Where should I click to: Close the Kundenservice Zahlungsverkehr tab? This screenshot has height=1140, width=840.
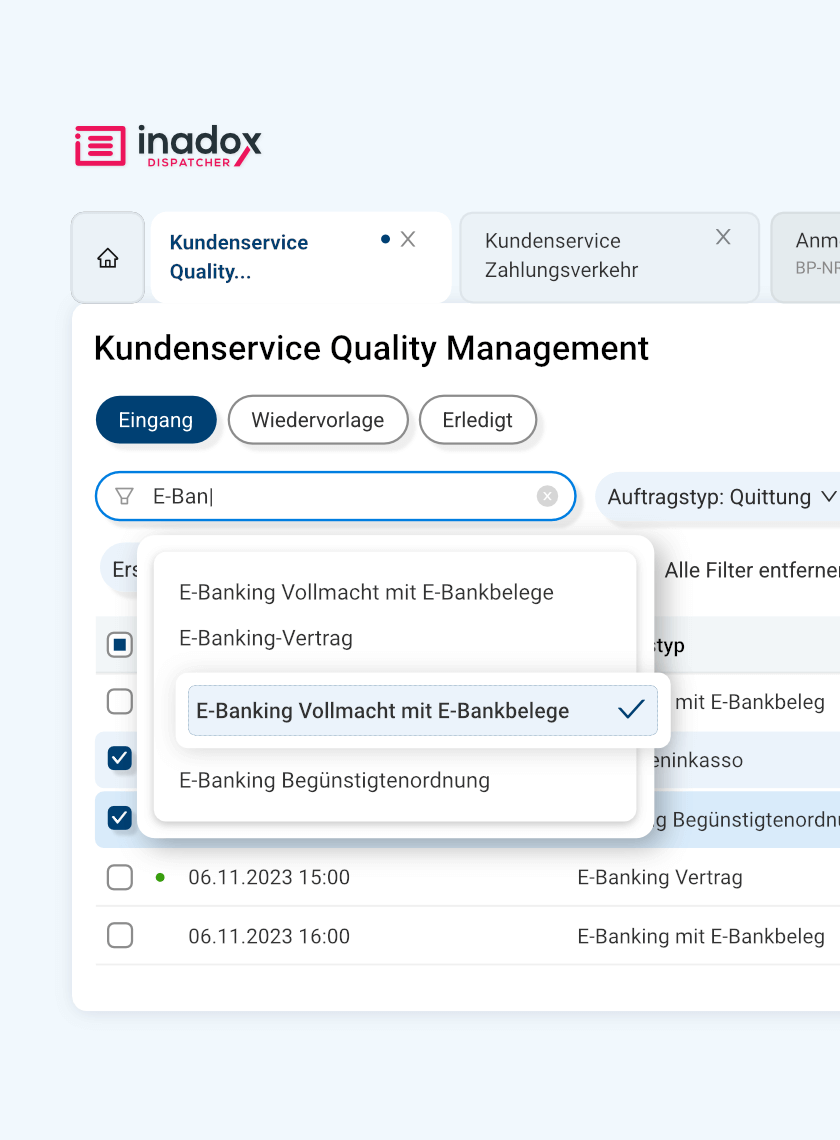[723, 237]
